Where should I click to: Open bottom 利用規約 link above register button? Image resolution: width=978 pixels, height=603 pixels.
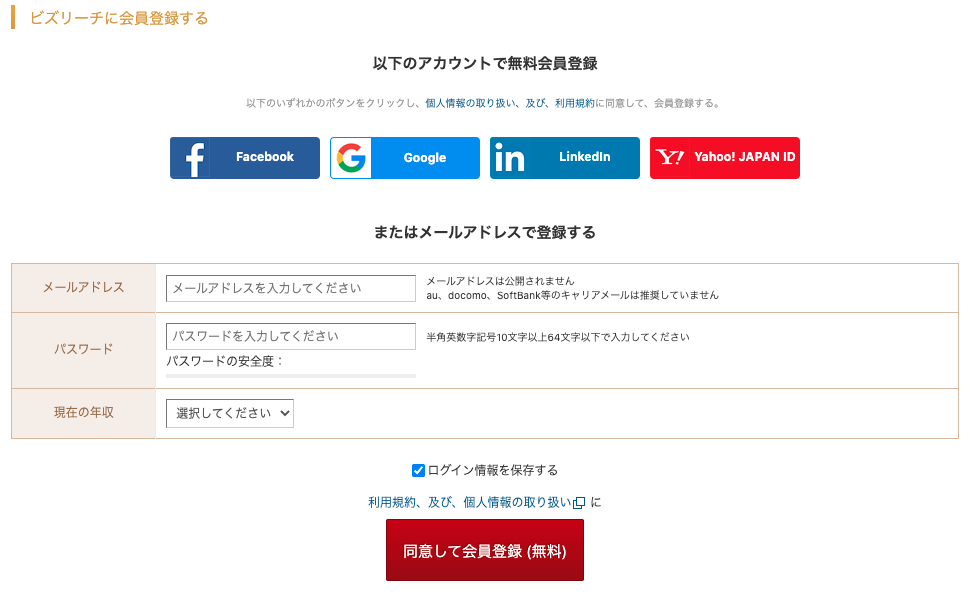(x=392, y=503)
